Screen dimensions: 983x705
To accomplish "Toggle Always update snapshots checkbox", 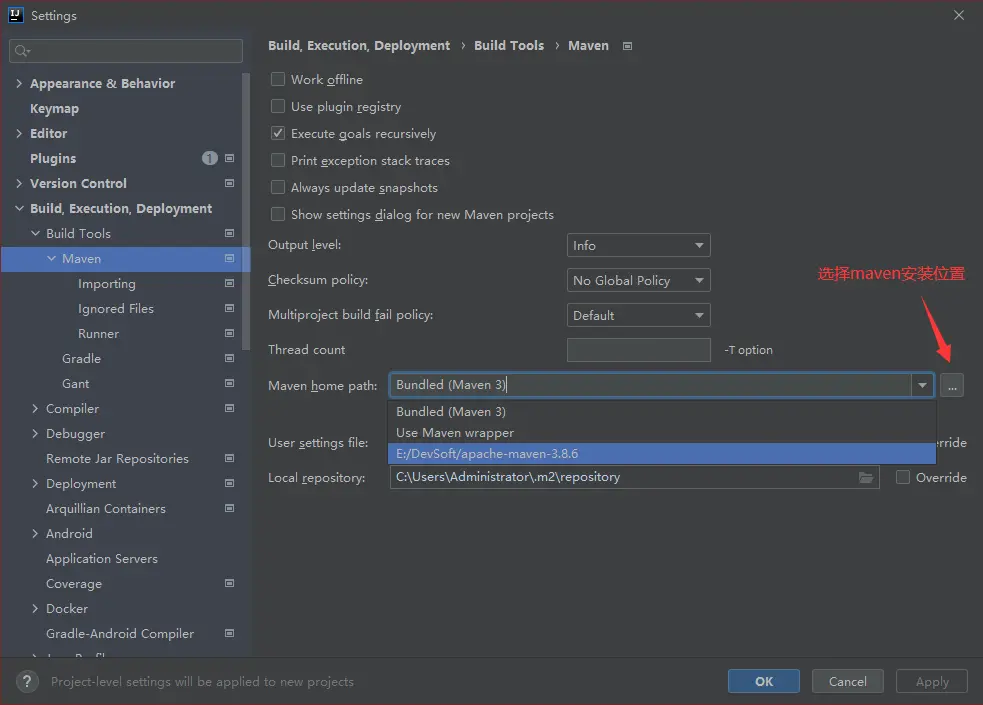I will click(279, 188).
